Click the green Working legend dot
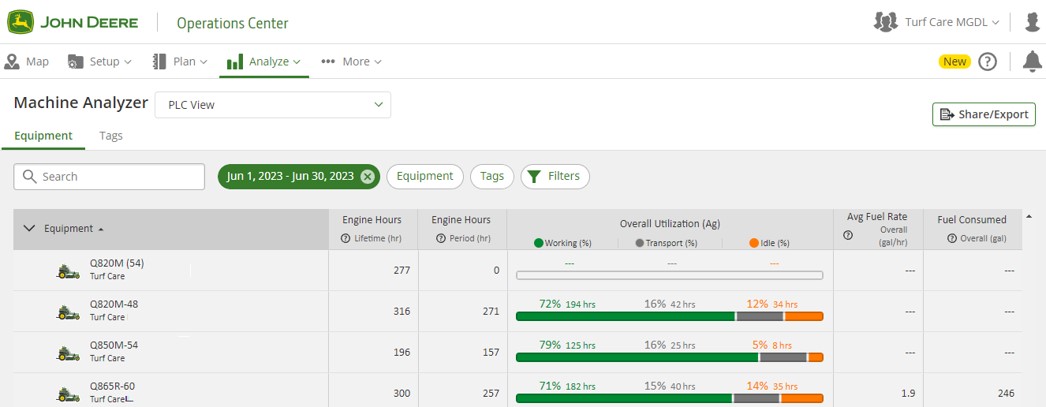 point(538,243)
